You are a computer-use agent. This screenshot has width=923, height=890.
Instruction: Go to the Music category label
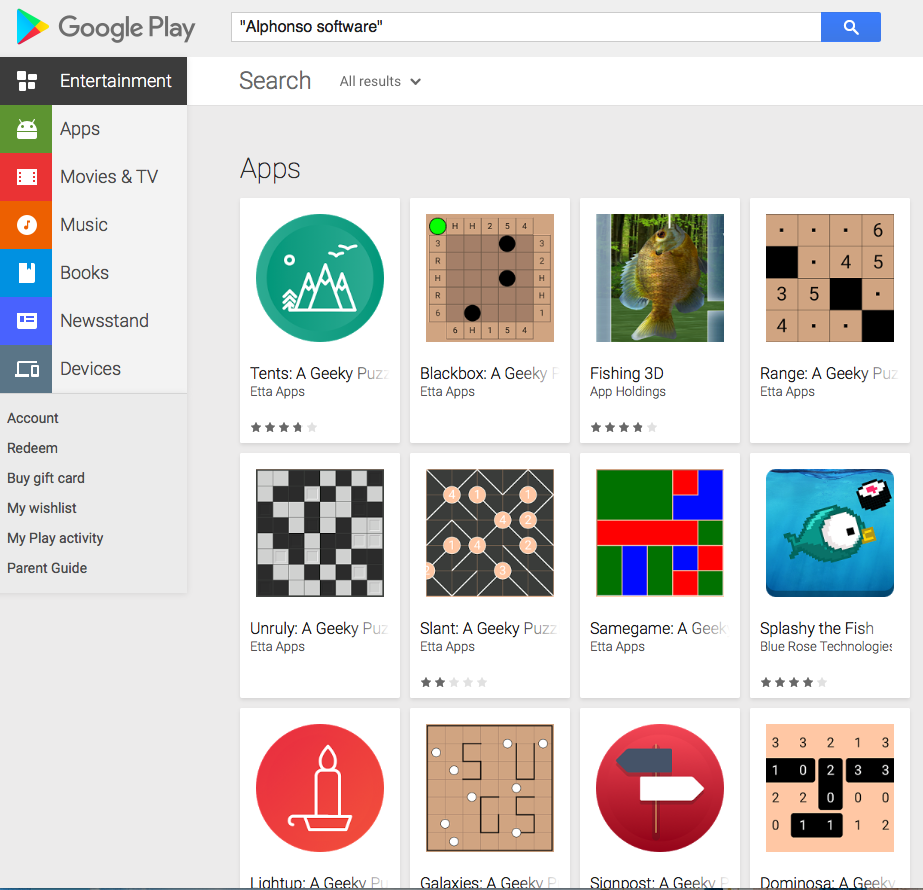[x=84, y=225]
